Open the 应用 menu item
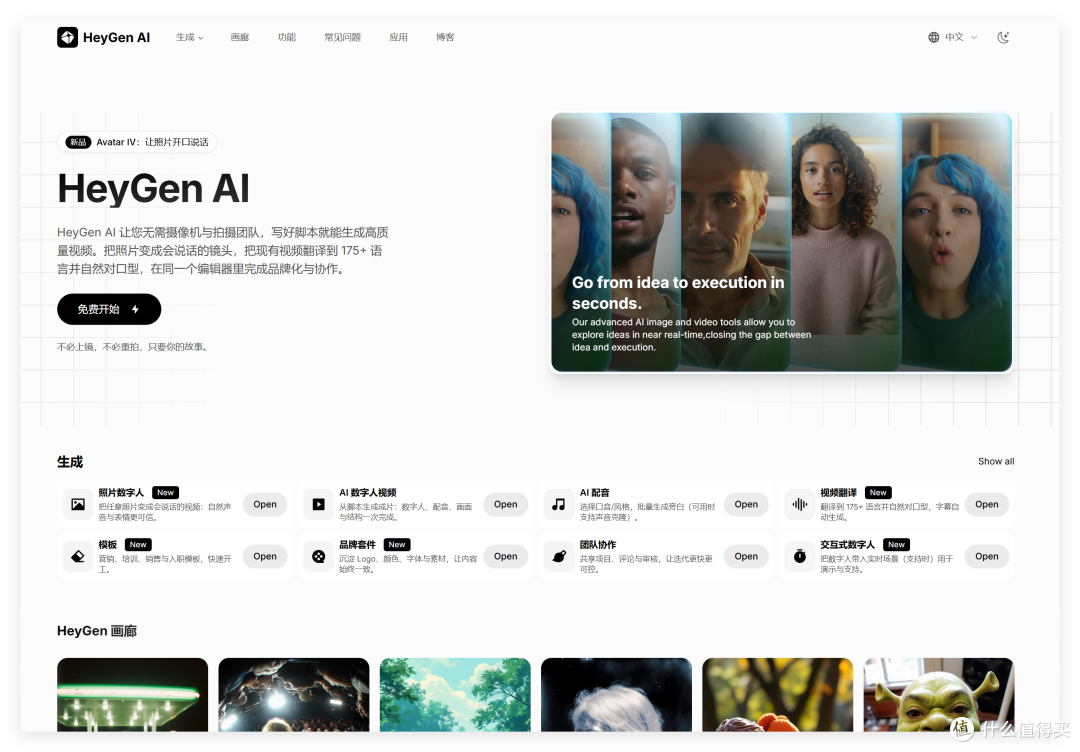Screen dimensions: 1080x752 [398, 37]
